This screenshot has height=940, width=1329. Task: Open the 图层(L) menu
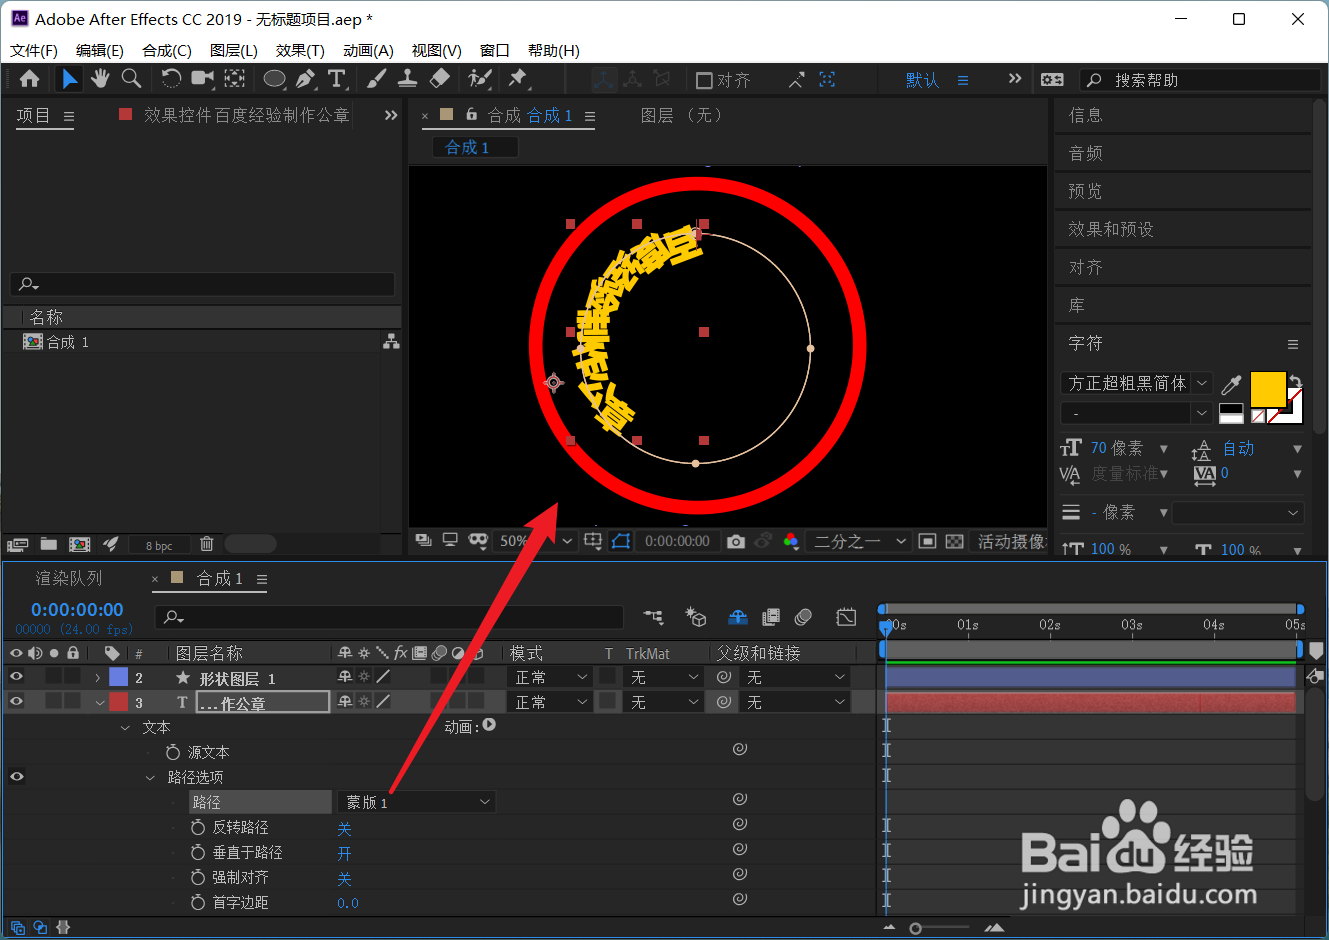(x=234, y=50)
